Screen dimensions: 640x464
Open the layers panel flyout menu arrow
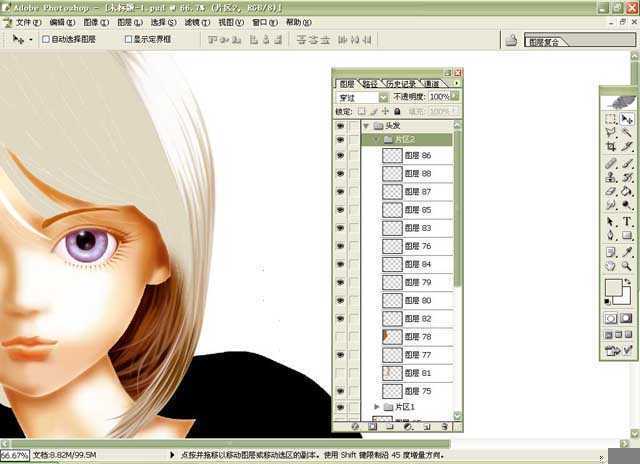[x=456, y=83]
